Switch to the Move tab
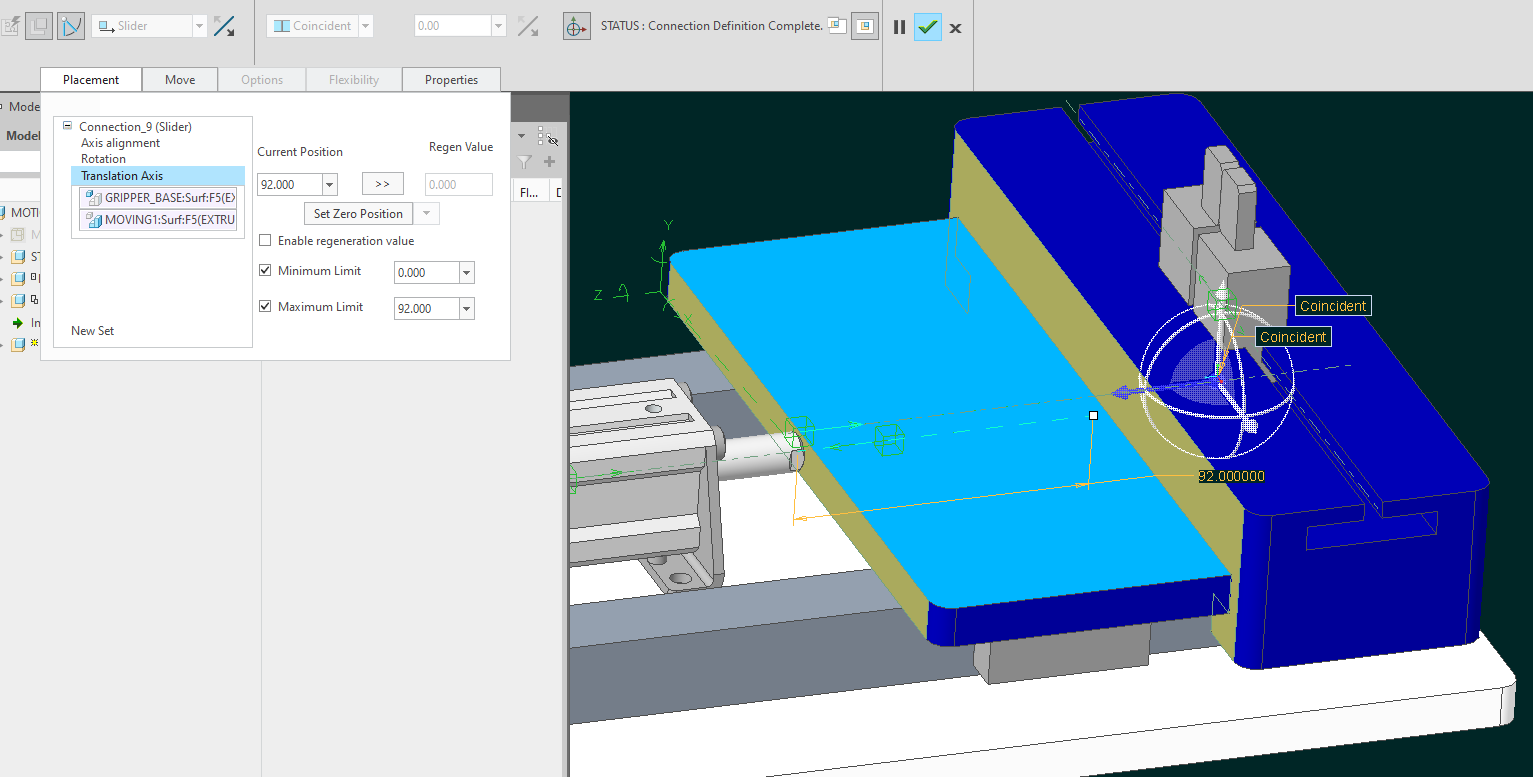Screen dimensions: 1533x777 point(180,80)
